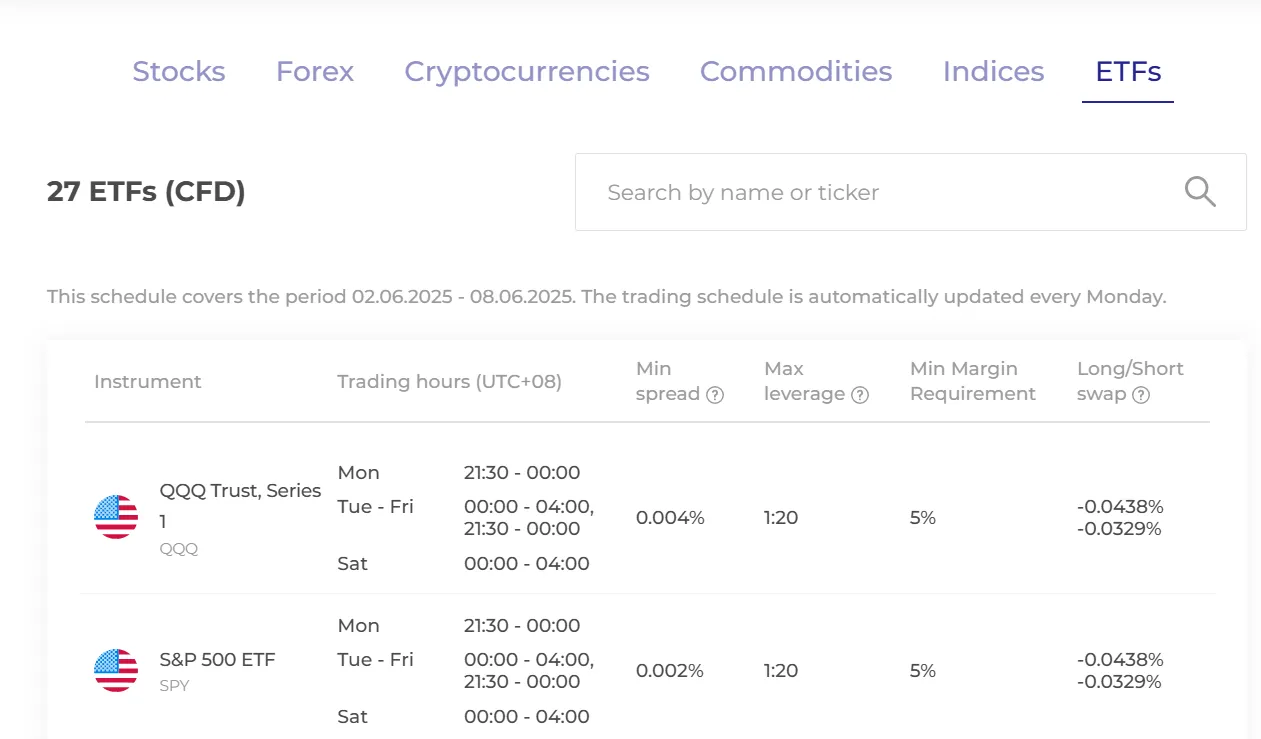The width and height of the screenshot is (1261, 739).
Task: Click the Min spread help icon
Action: pos(715,395)
